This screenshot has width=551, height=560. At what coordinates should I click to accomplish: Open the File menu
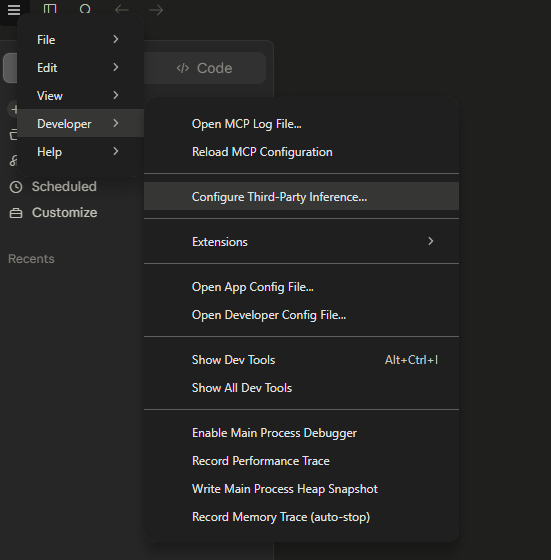[x=81, y=39]
